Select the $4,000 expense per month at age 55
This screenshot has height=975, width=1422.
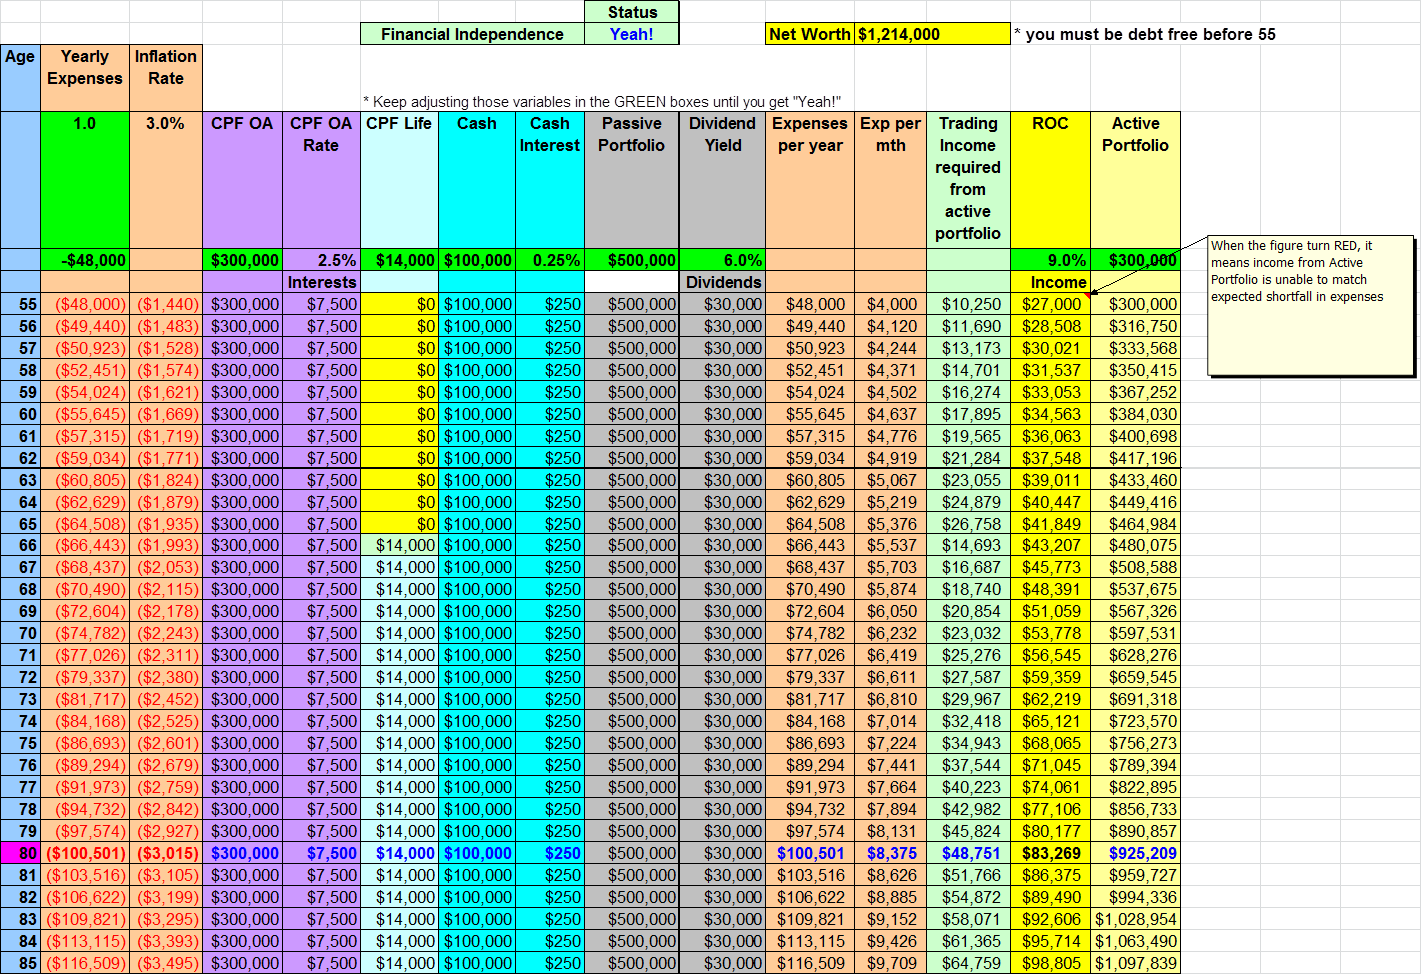pos(891,304)
